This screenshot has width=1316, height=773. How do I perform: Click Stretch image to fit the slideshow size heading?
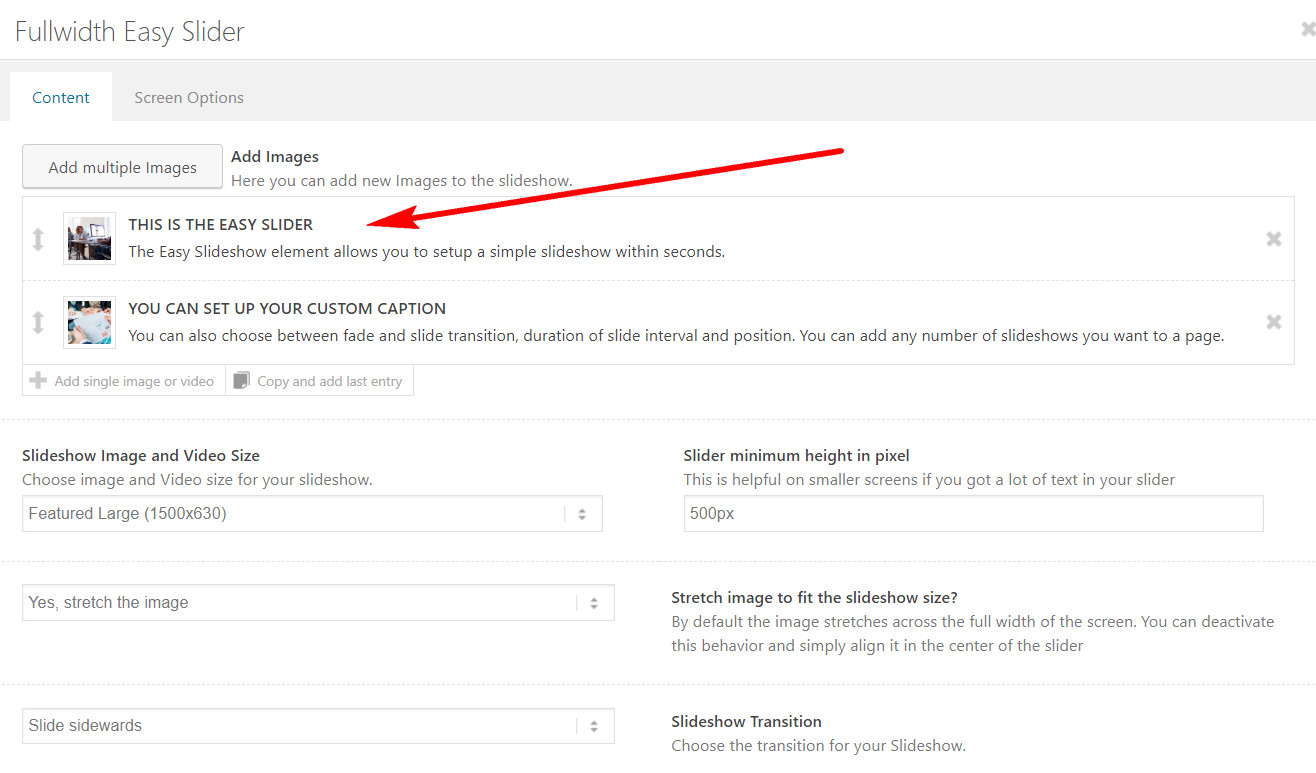[814, 598]
